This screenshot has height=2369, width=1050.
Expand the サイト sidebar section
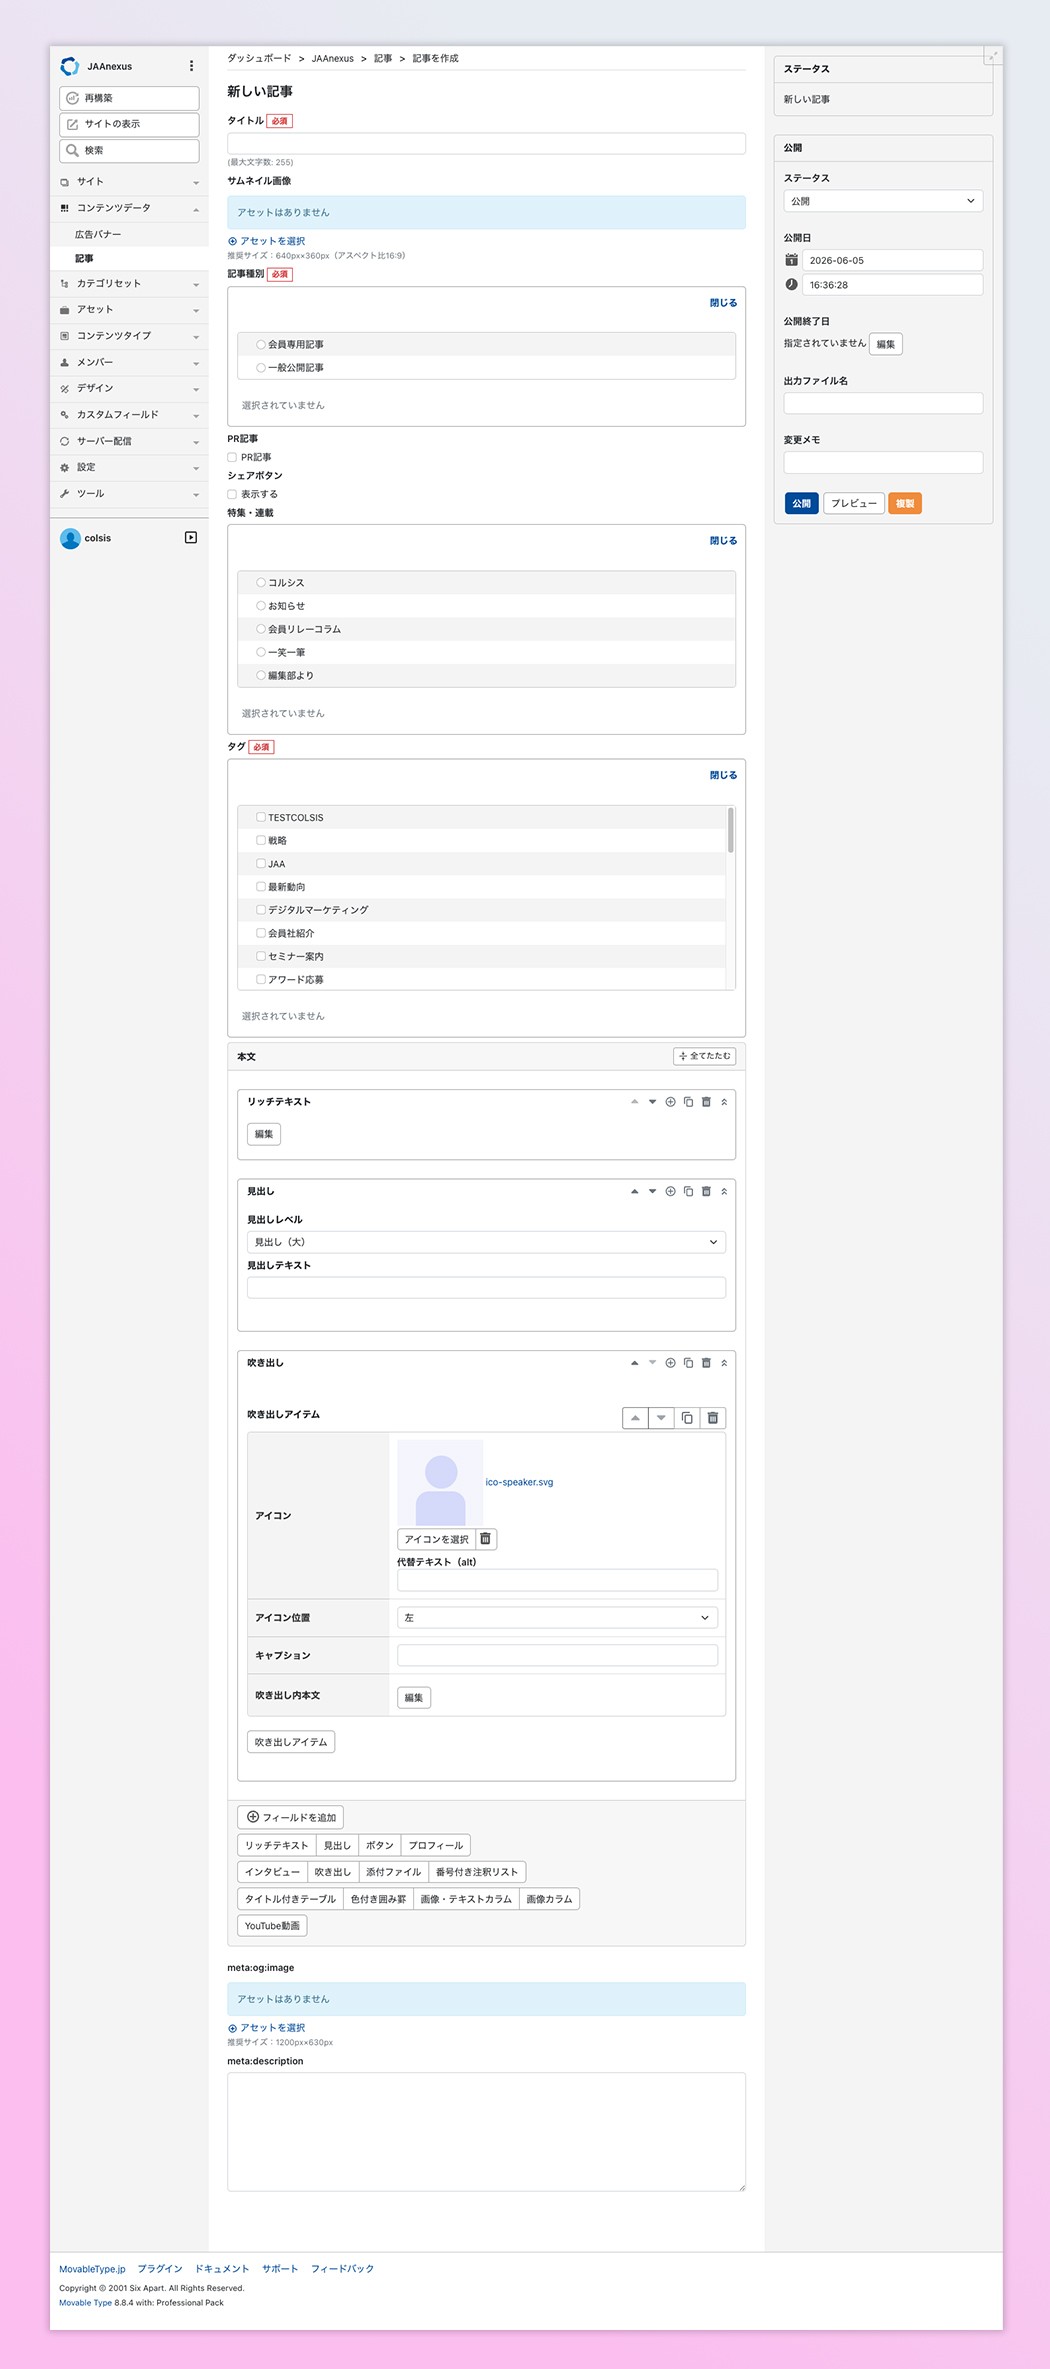130,182
